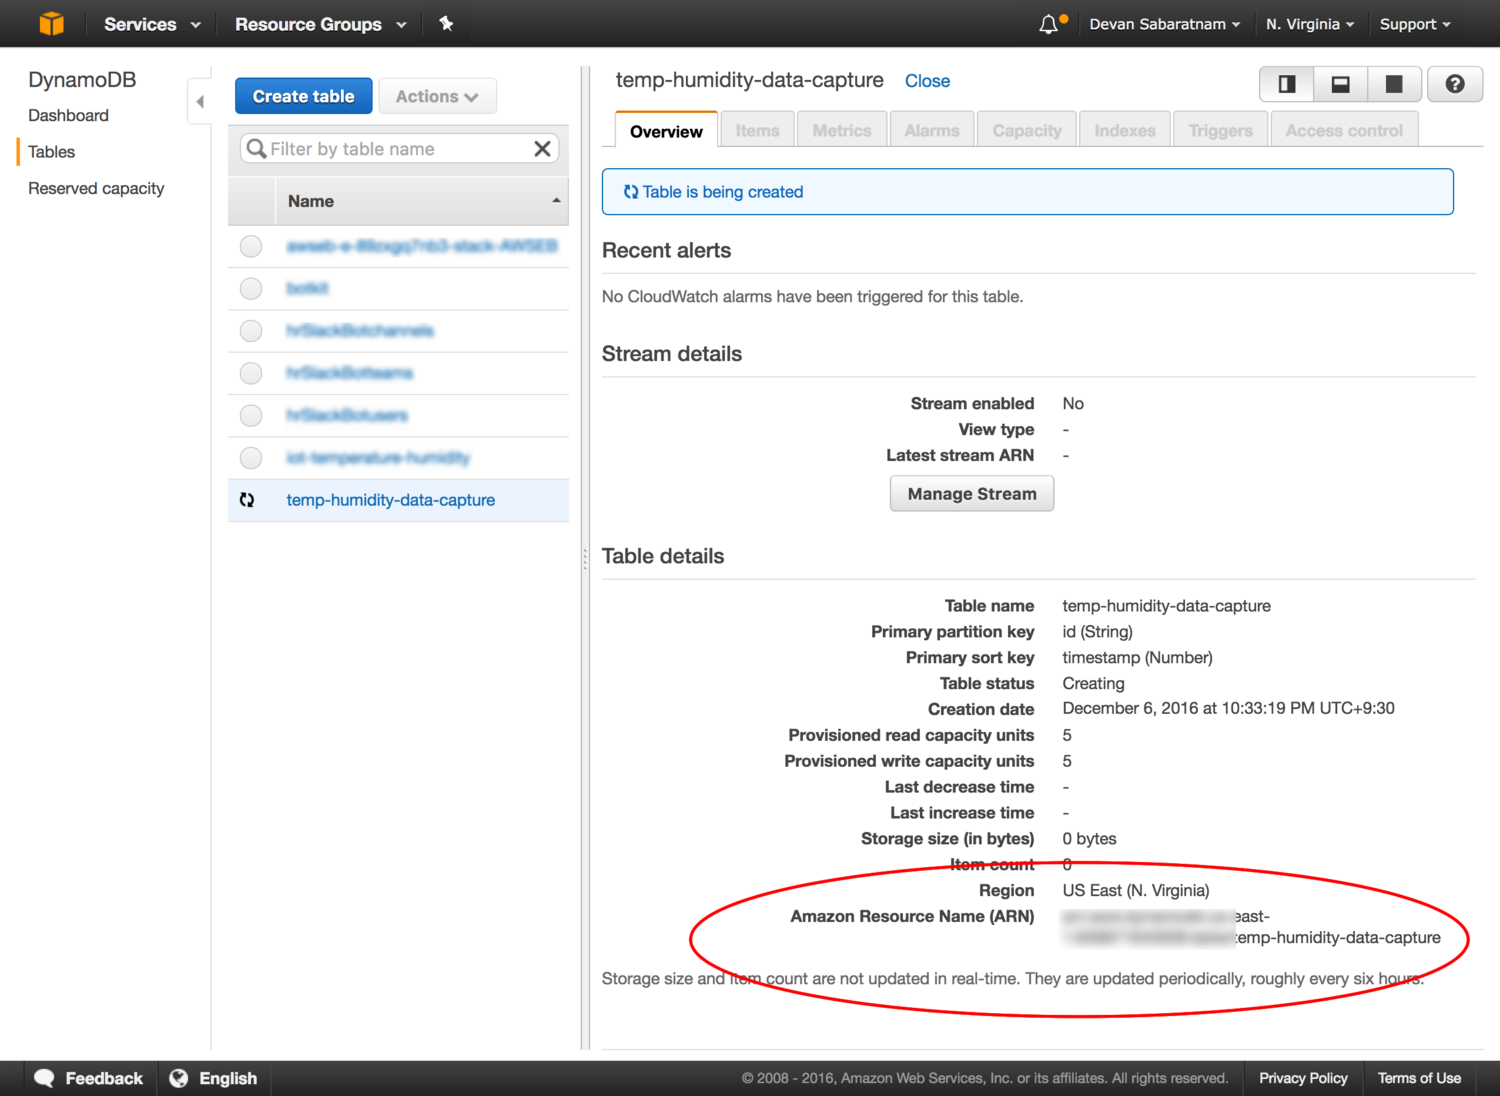Image resolution: width=1500 pixels, height=1096 pixels.
Task: Clear the table name filter with X
Action: click(542, 149)
